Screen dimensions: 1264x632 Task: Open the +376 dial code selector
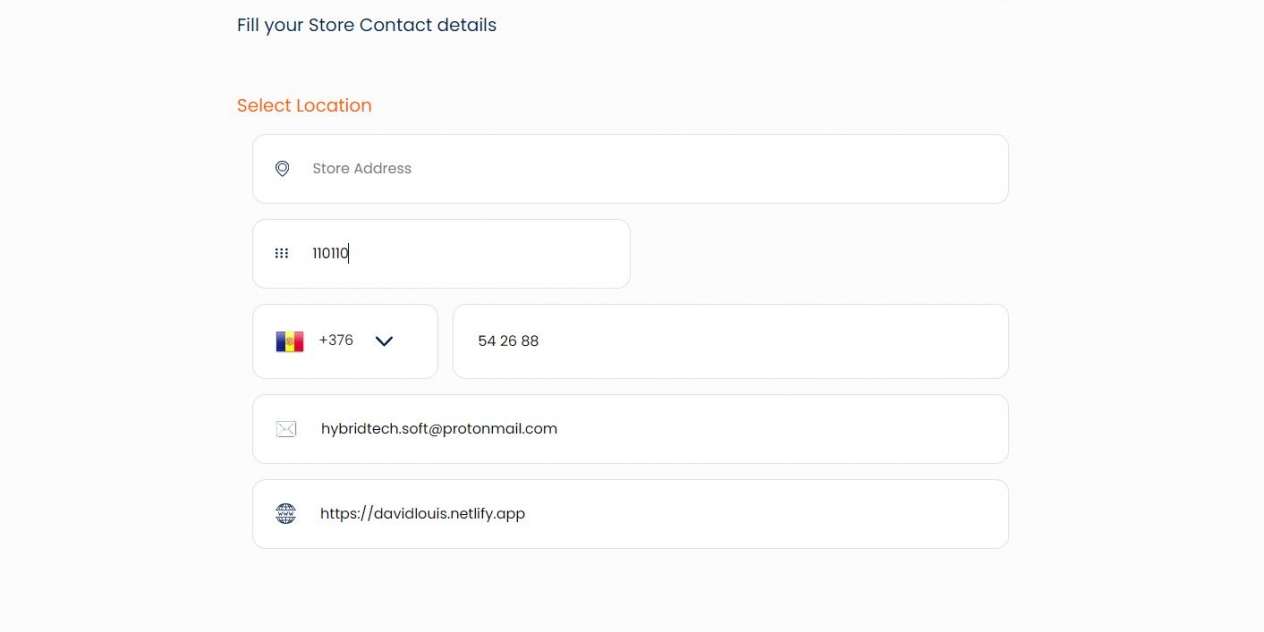[x=336, y=340]
